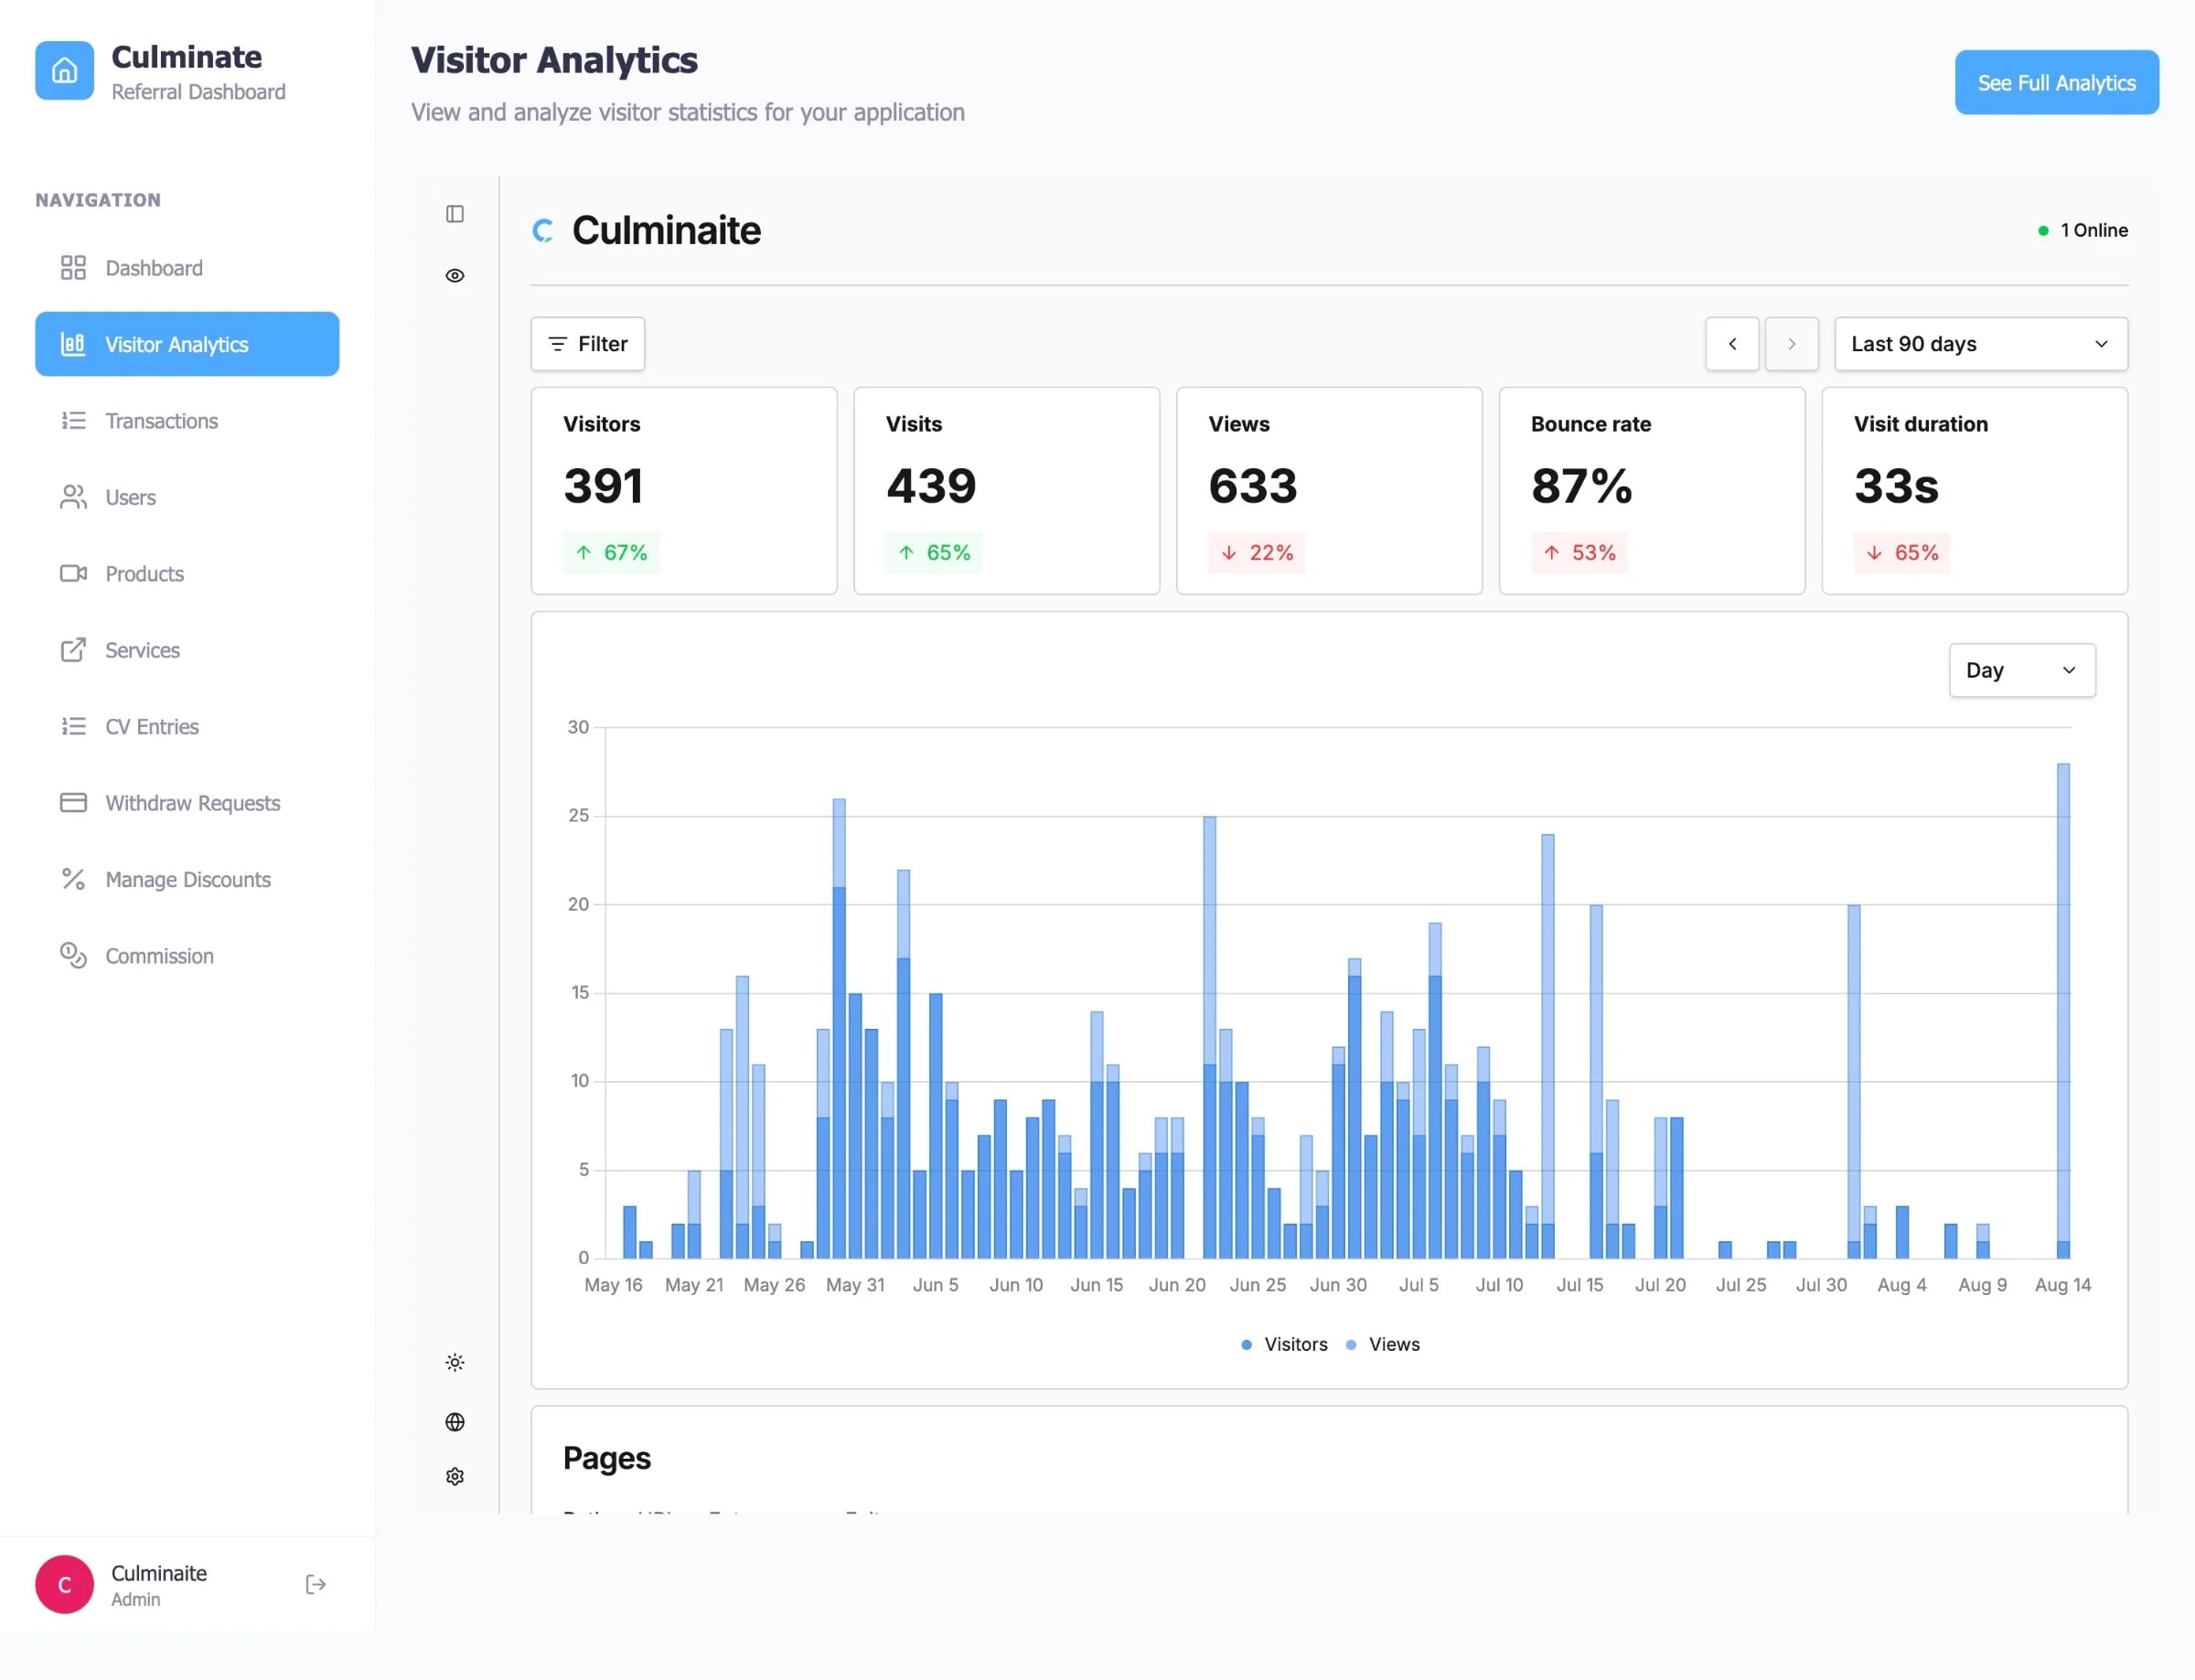Image resolution: width=2195 pixels, height=1680 pixels.
Task: Open CV Entries from the navigation
Action: tap(187, 727)
